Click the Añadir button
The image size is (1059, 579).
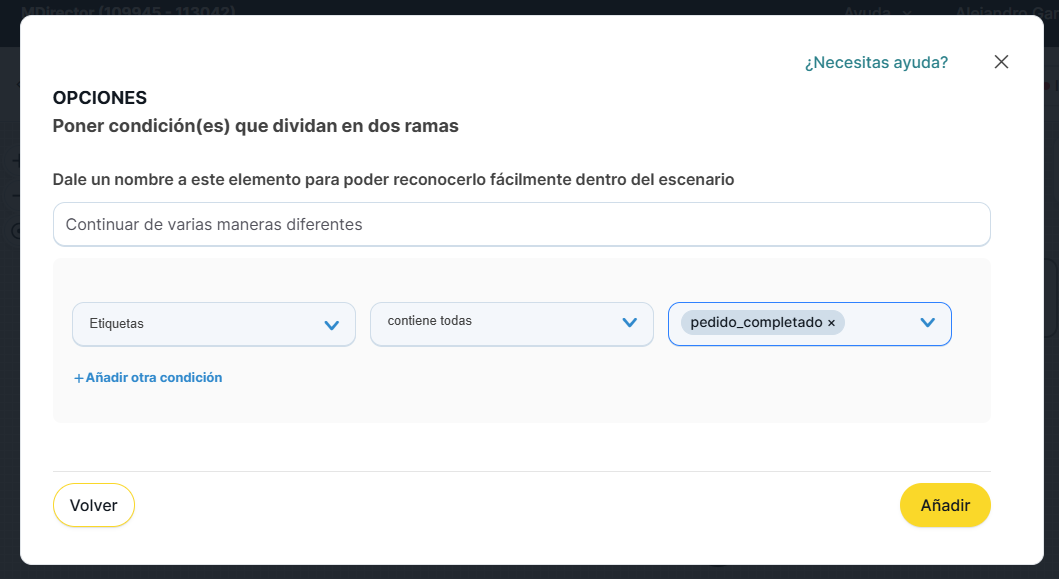click(x=945, y=505)
